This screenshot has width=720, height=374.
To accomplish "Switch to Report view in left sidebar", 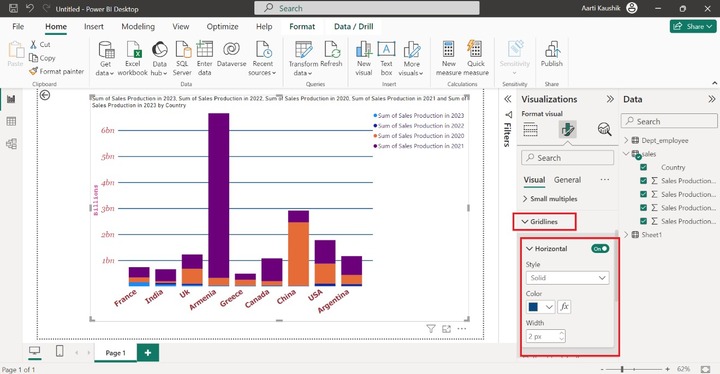I will [11, 99].
